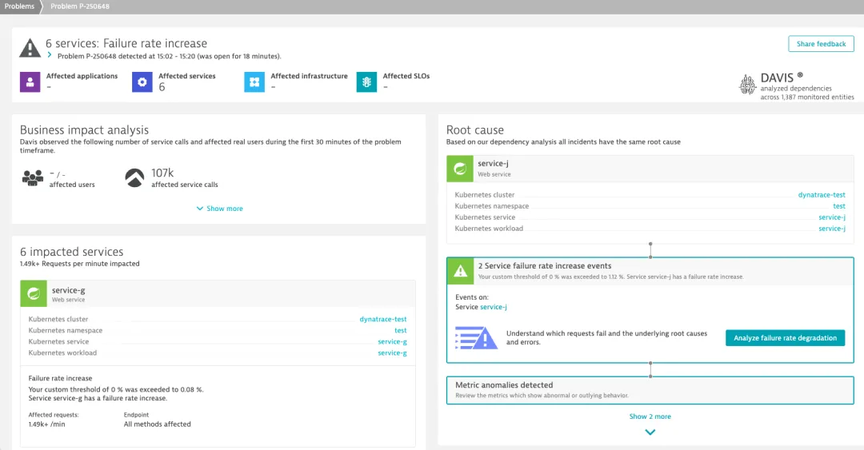Click the blue Affected services gear icon

(x=142, y=82)
